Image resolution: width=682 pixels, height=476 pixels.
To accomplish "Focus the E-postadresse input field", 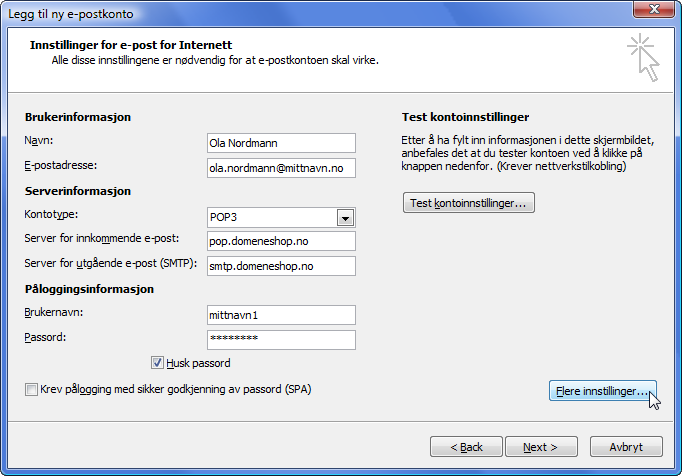I will (x=281, y=168).
